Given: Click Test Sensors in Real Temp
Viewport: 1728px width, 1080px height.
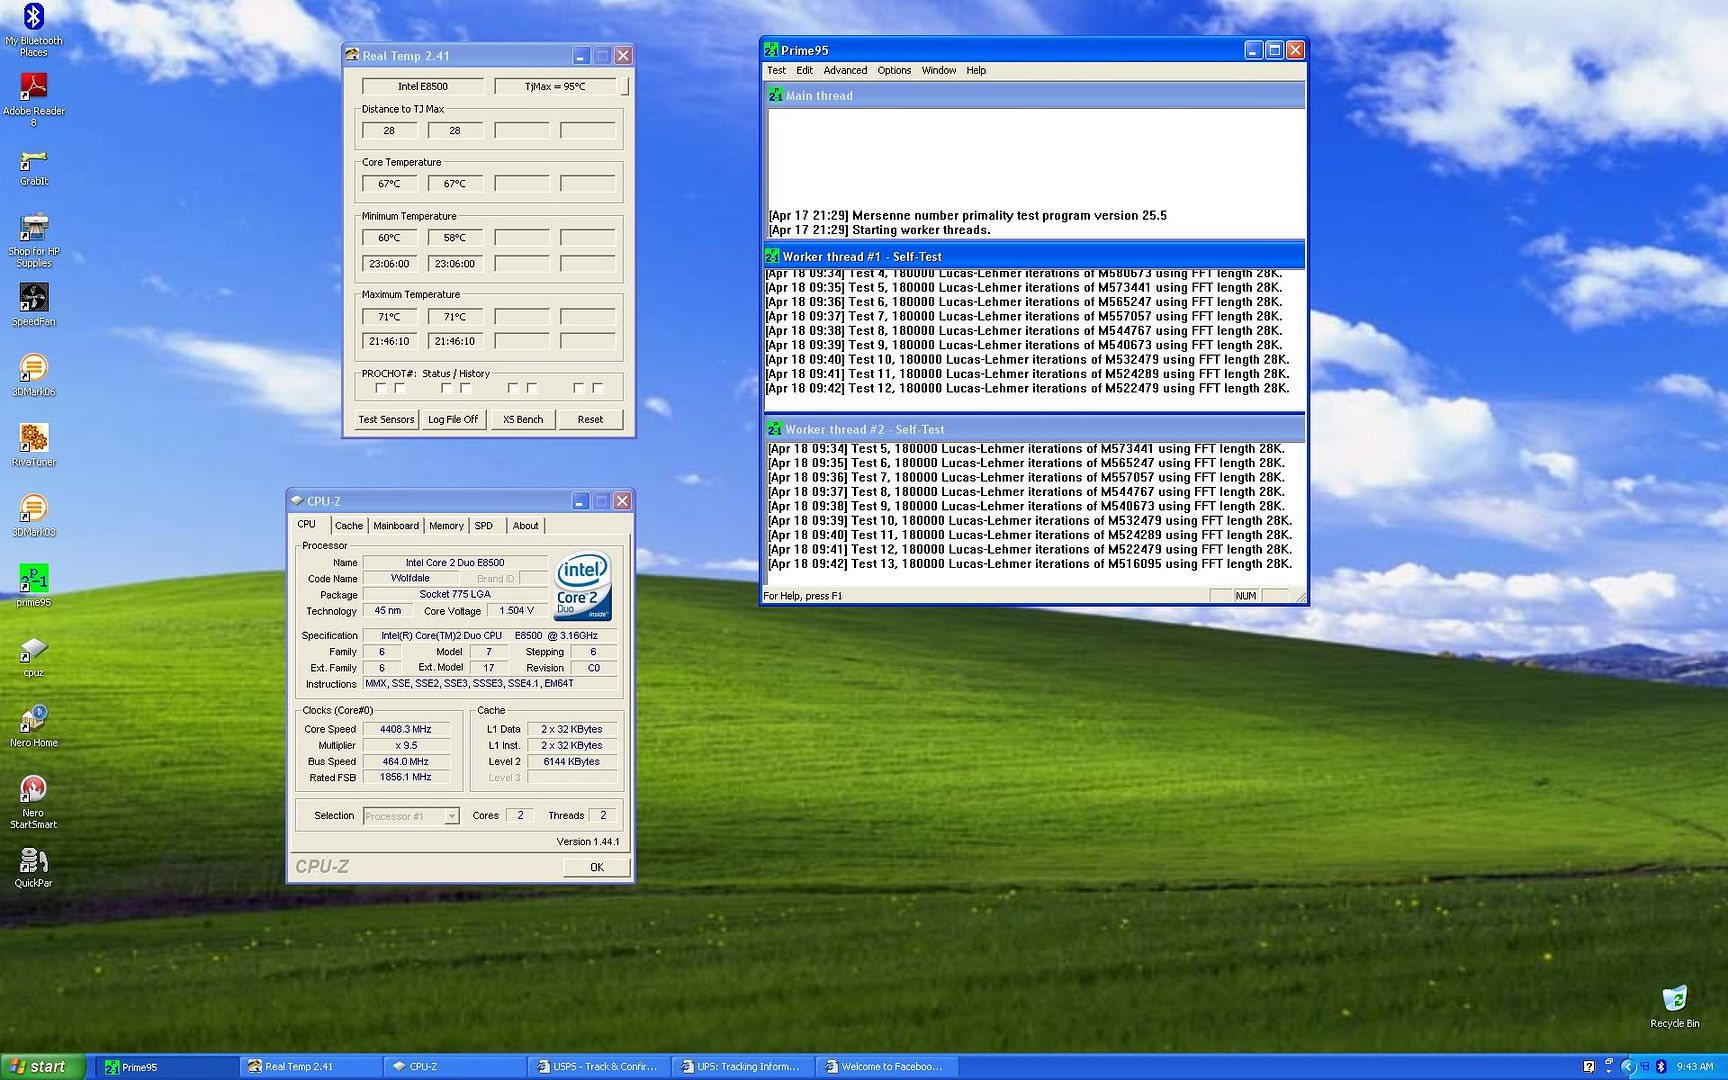Looking at the screenshot, I should [386, 419].
